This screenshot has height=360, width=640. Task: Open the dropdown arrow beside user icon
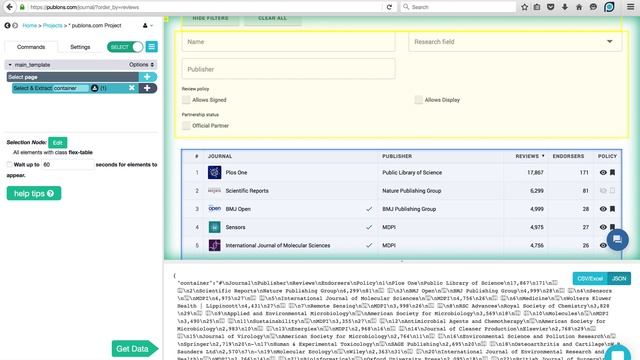coord(151,25)
